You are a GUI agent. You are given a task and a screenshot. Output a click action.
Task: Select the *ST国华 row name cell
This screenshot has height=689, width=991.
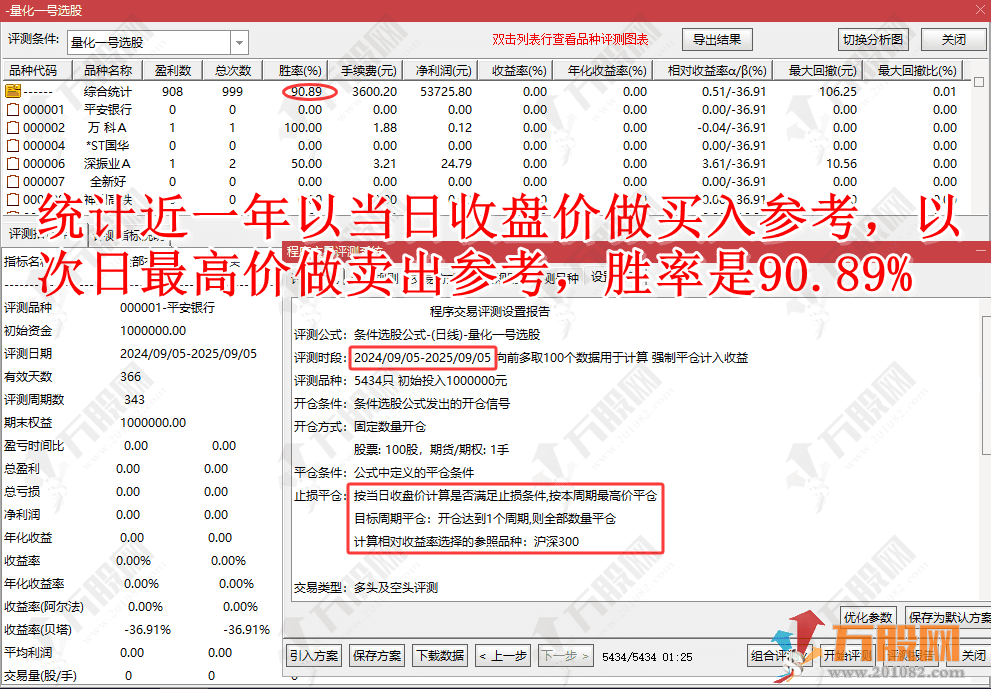(107, 145)
